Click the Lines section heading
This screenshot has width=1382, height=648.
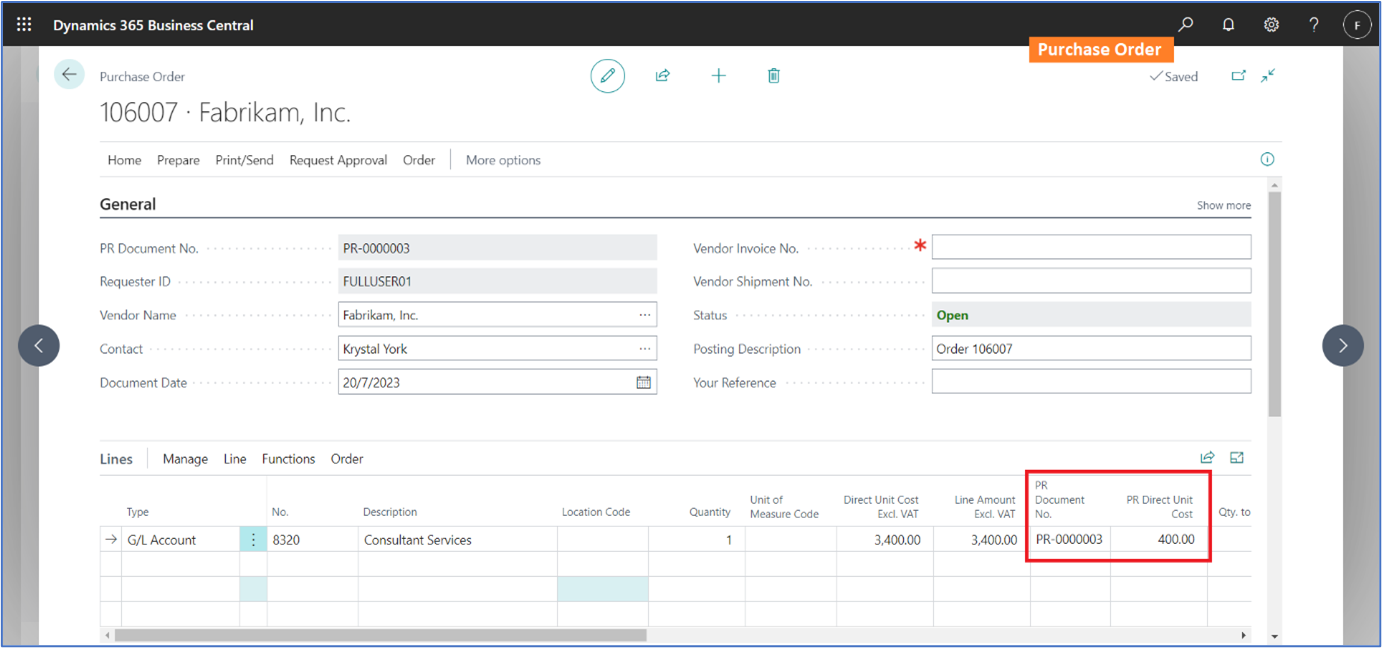pyautogui.click(x=116, y=459)
